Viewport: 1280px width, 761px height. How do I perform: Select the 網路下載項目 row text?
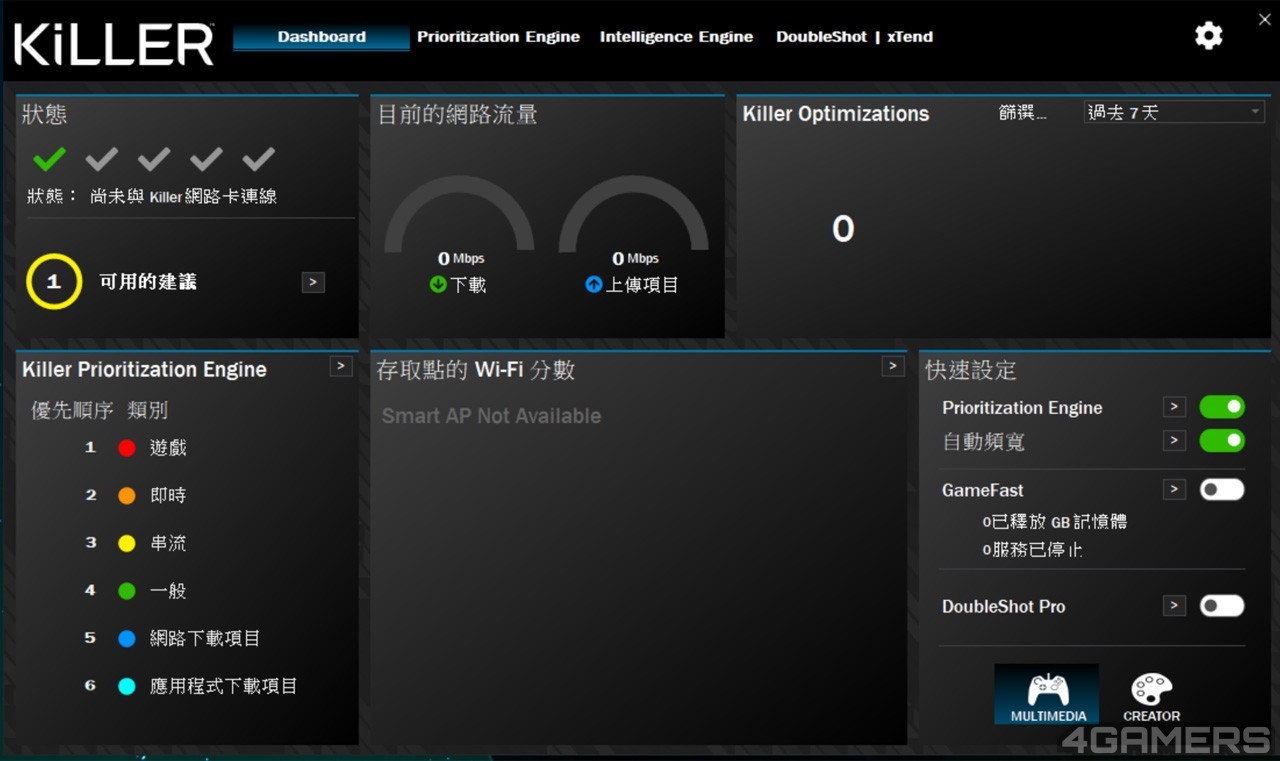(205, 639)
